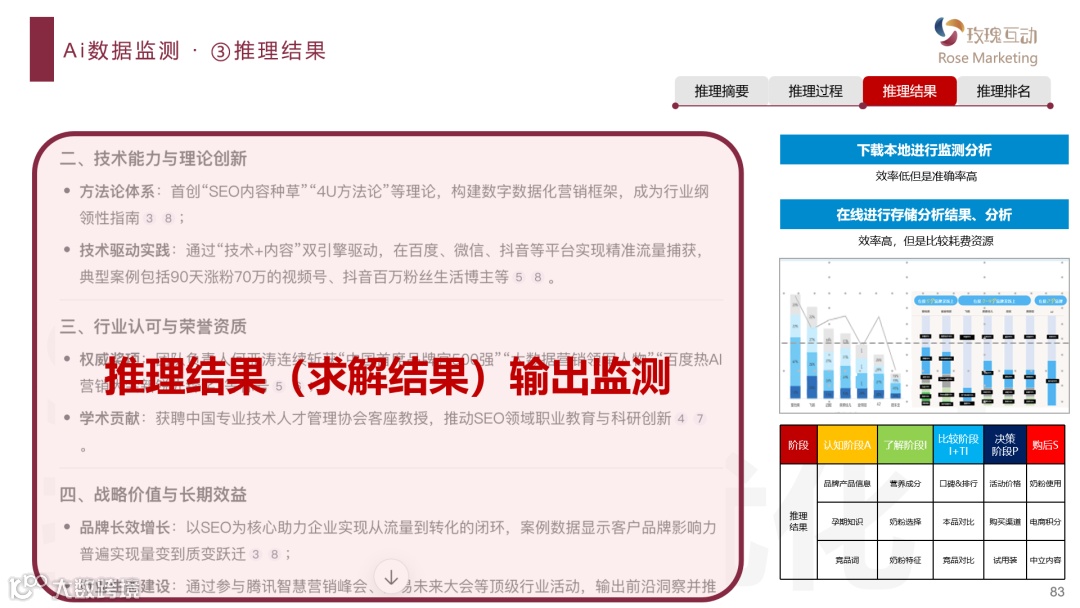
Task: Click the caption 效率低但是准确率高
Action: 926,176
